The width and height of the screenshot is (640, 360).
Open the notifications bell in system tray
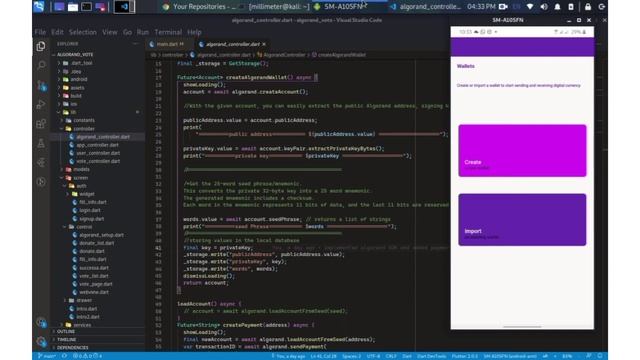pos(557,7)
